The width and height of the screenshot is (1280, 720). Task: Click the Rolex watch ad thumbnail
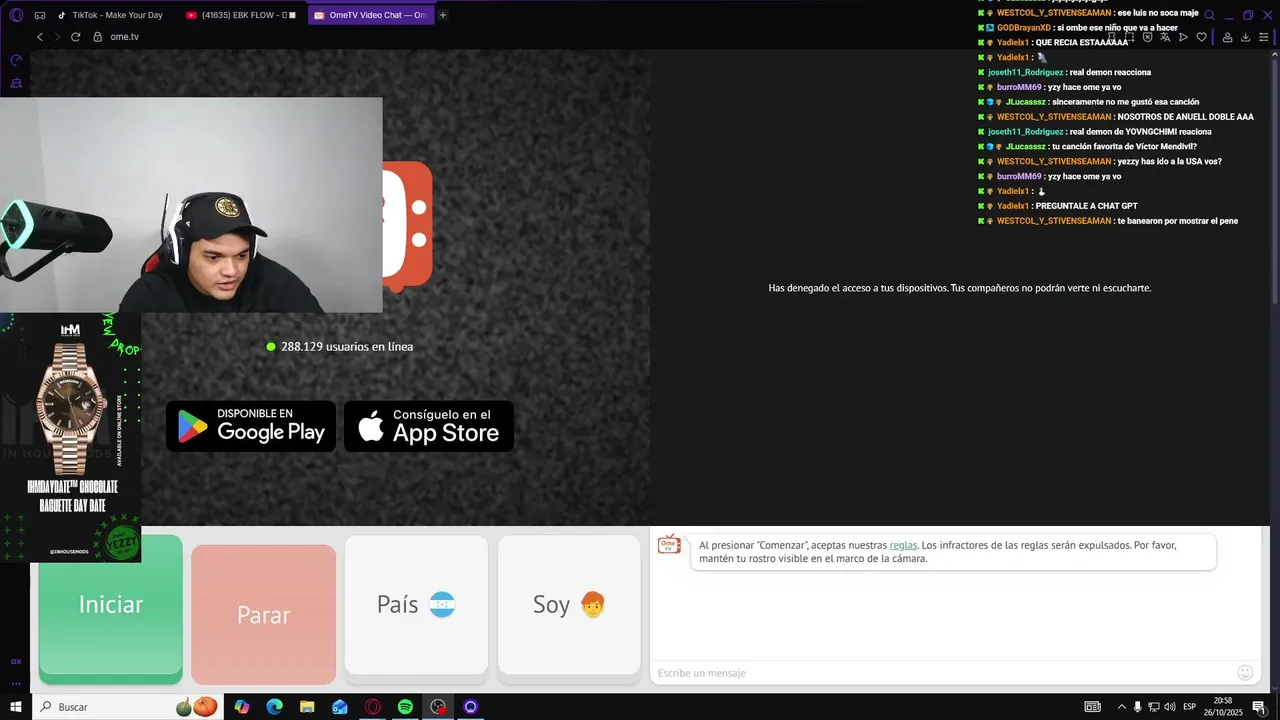coord(70,438)
